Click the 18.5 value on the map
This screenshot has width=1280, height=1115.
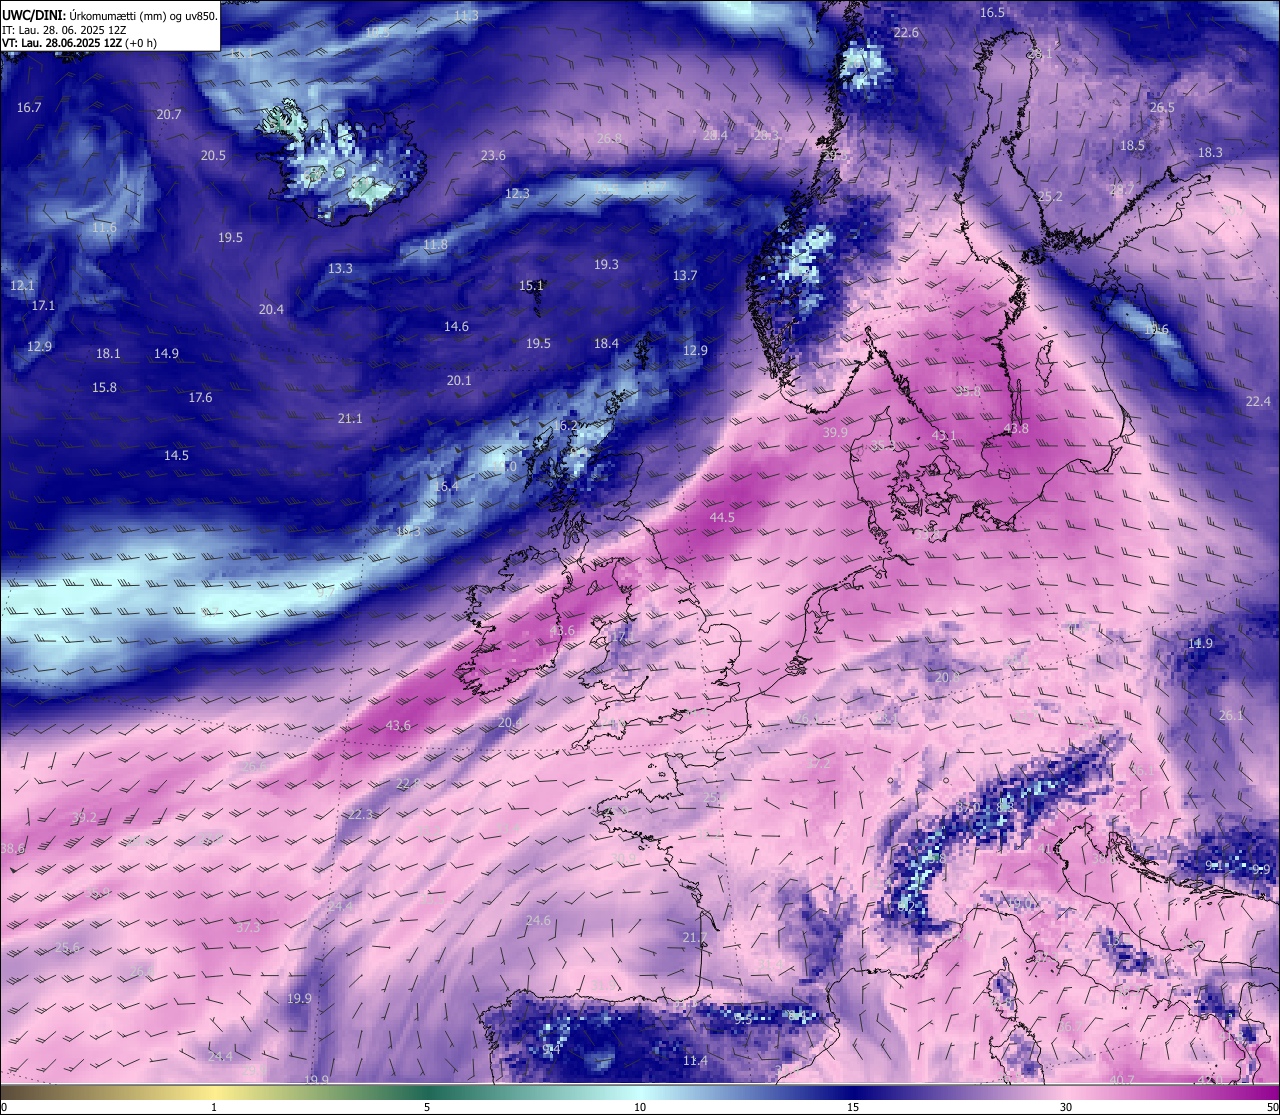pyautogui.click(x=1132, y=145)
